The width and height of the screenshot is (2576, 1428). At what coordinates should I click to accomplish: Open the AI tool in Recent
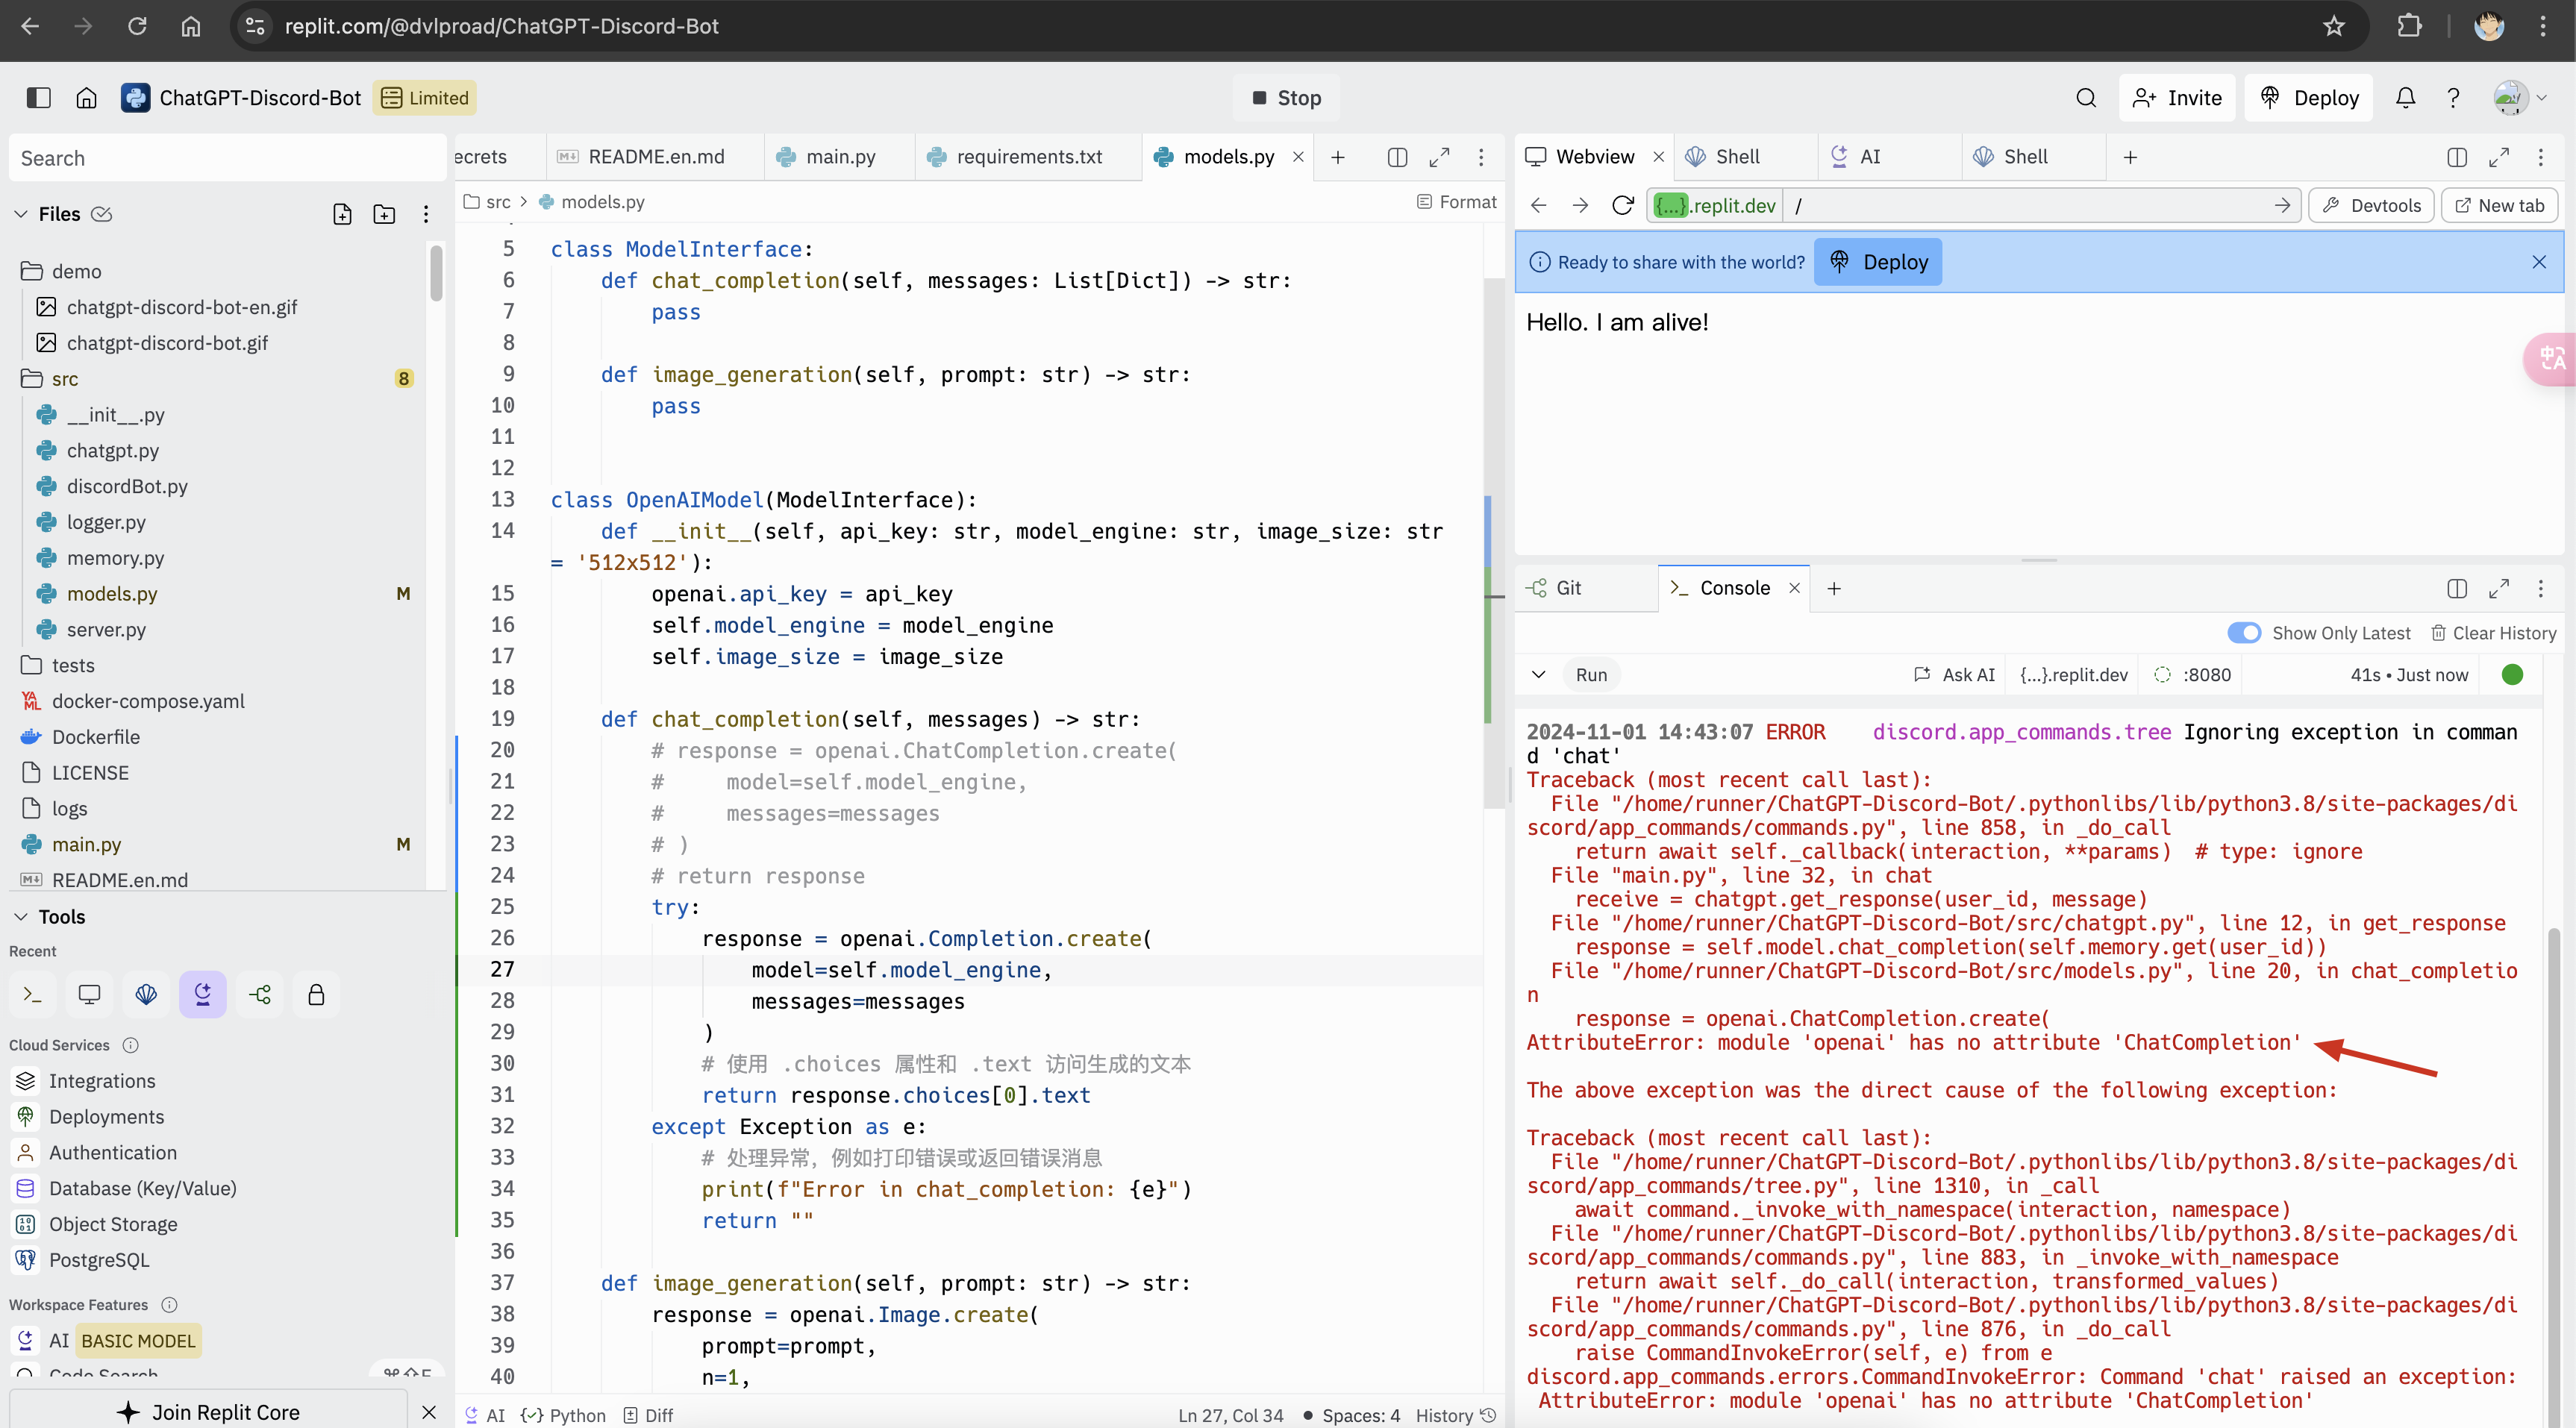coord(203,994)
